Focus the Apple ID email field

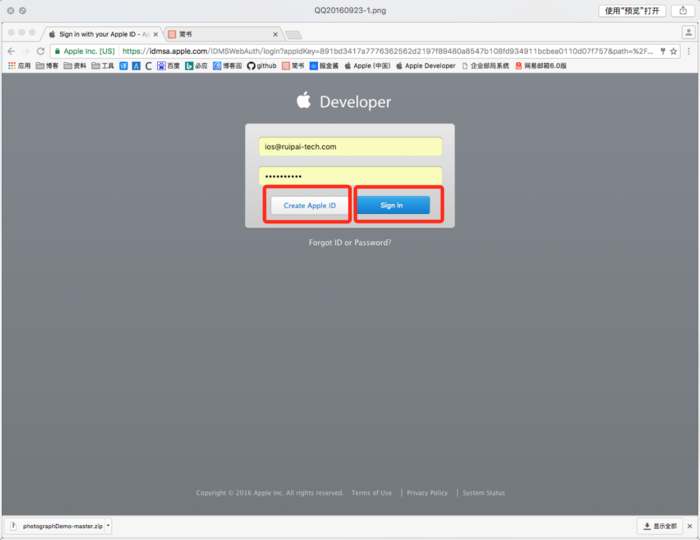350,146
